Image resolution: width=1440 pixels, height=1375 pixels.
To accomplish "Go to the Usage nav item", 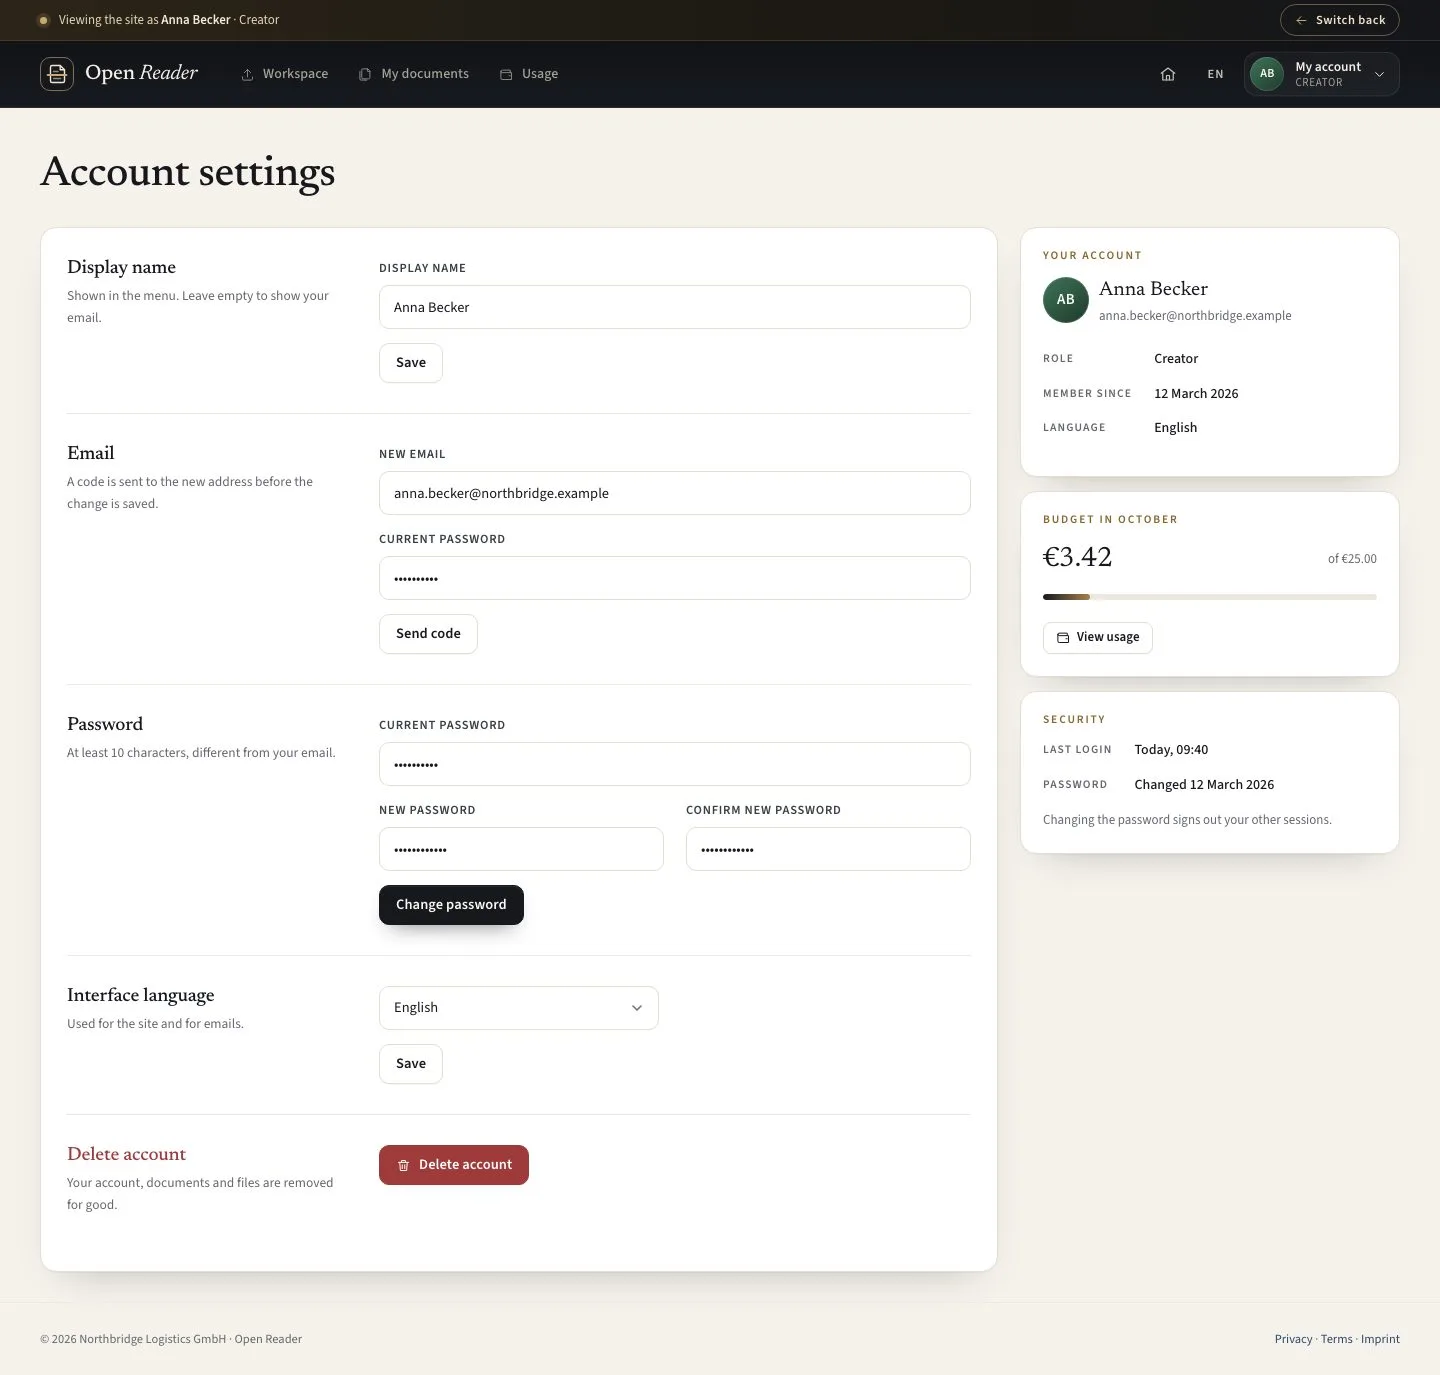I will [x=529, y=74].
